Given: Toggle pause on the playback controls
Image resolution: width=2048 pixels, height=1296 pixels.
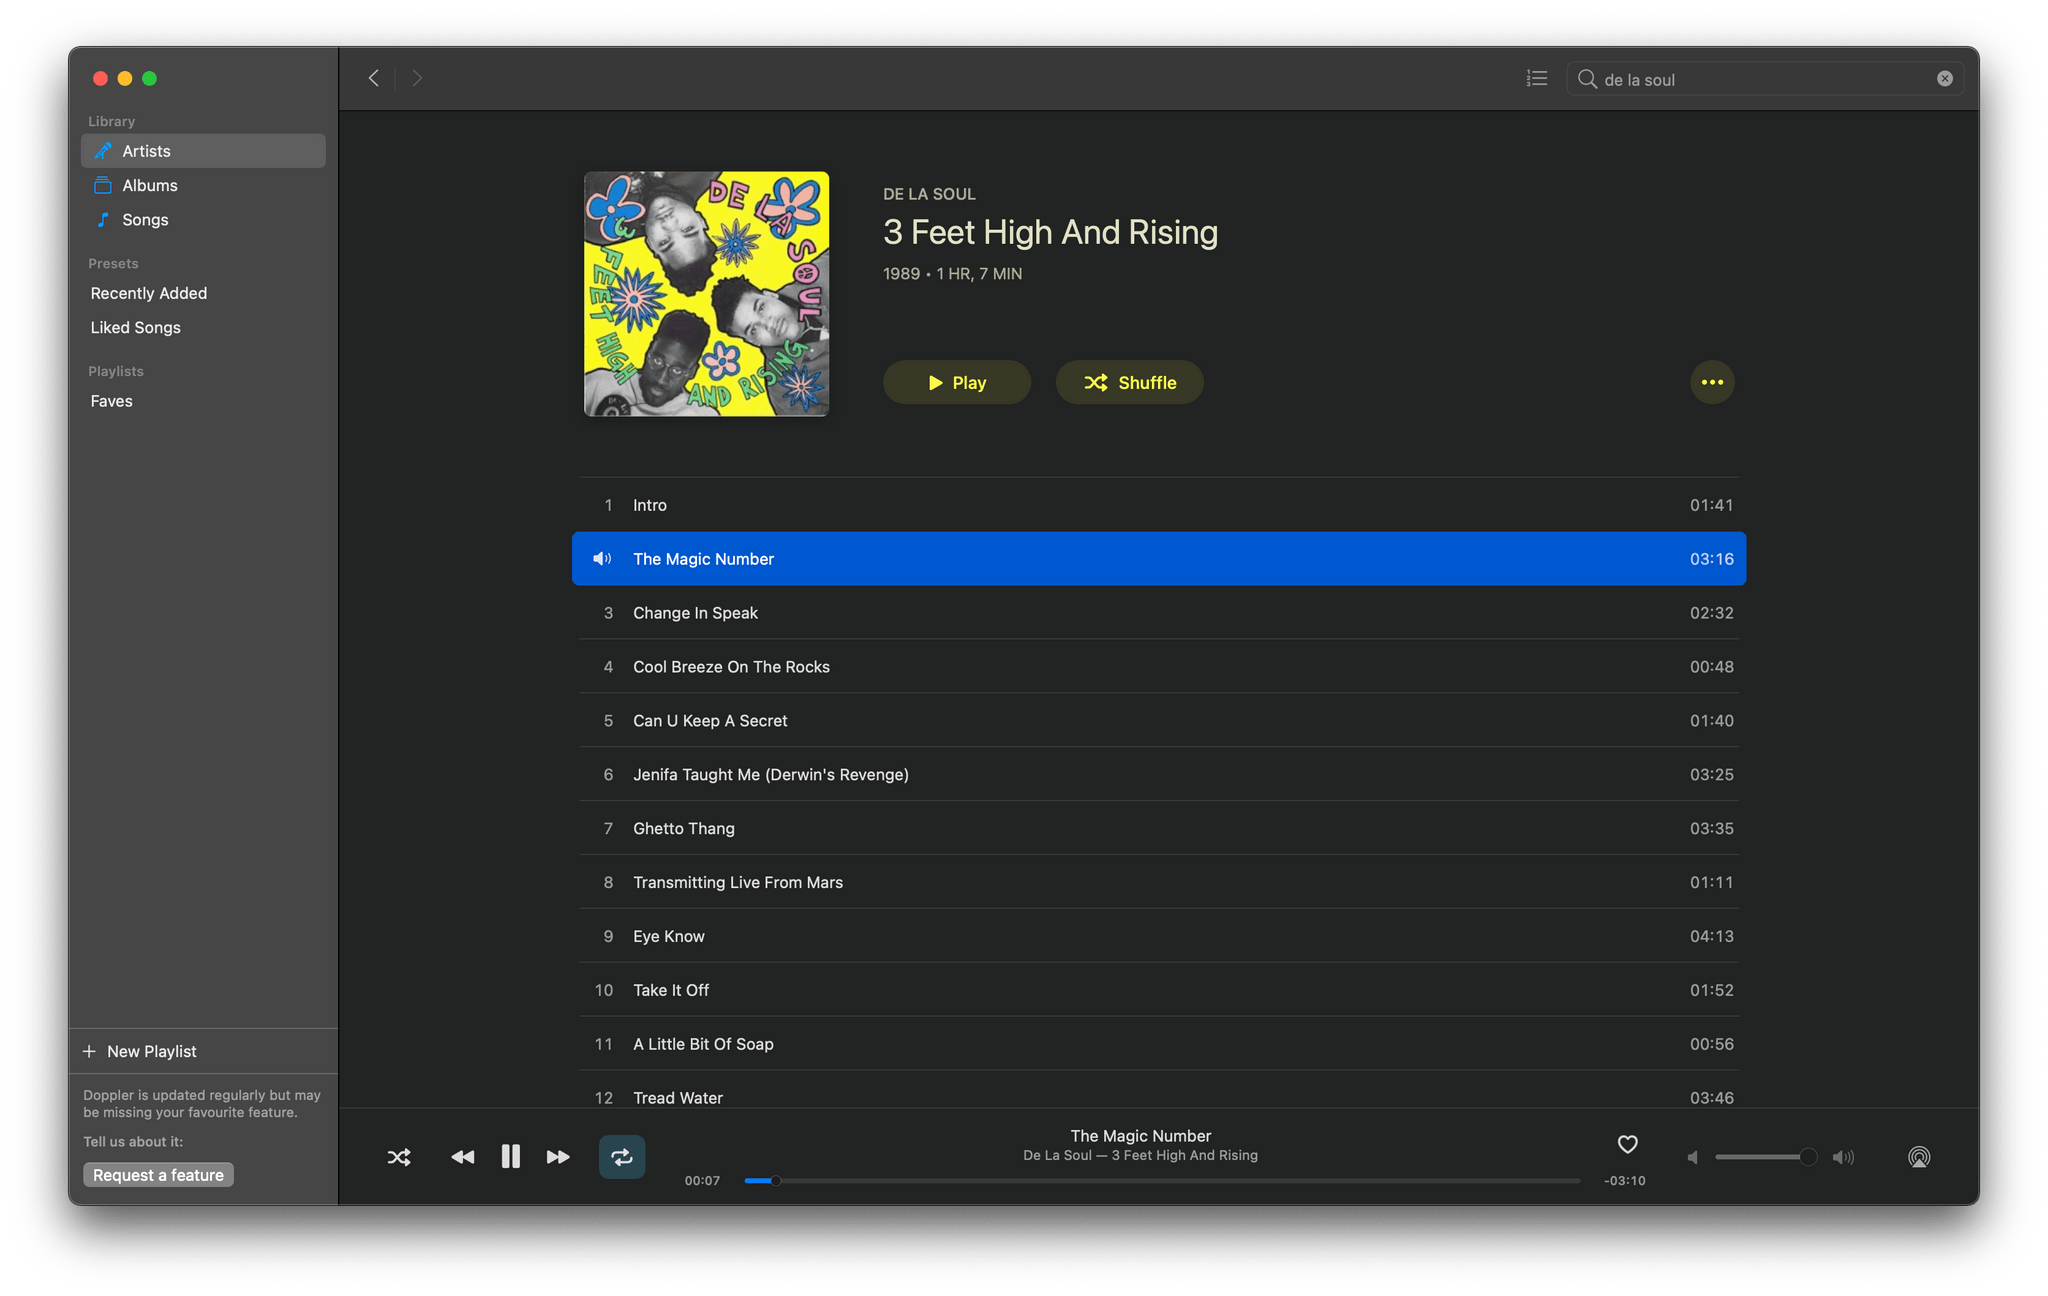Looking at the screenshot, I should [x=508, y=1157].
